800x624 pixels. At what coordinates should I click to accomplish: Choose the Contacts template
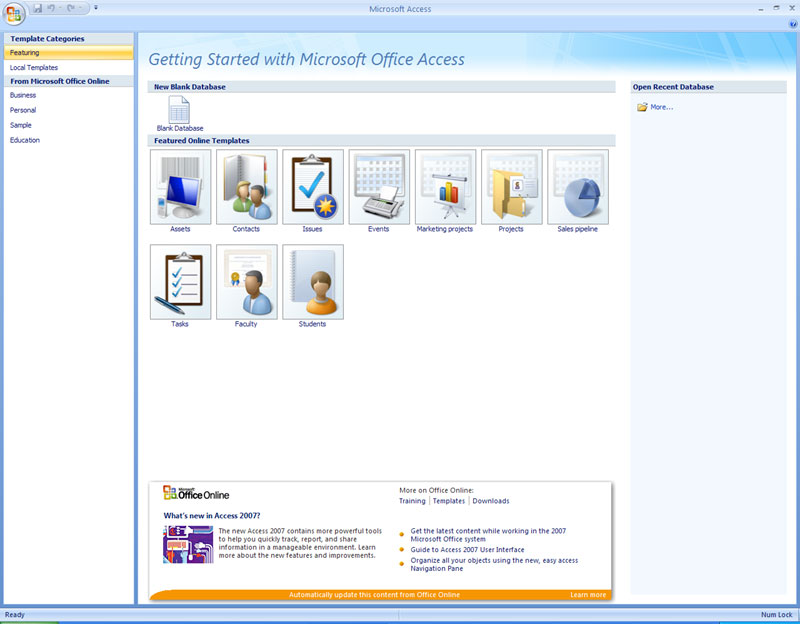click(246, 191)
